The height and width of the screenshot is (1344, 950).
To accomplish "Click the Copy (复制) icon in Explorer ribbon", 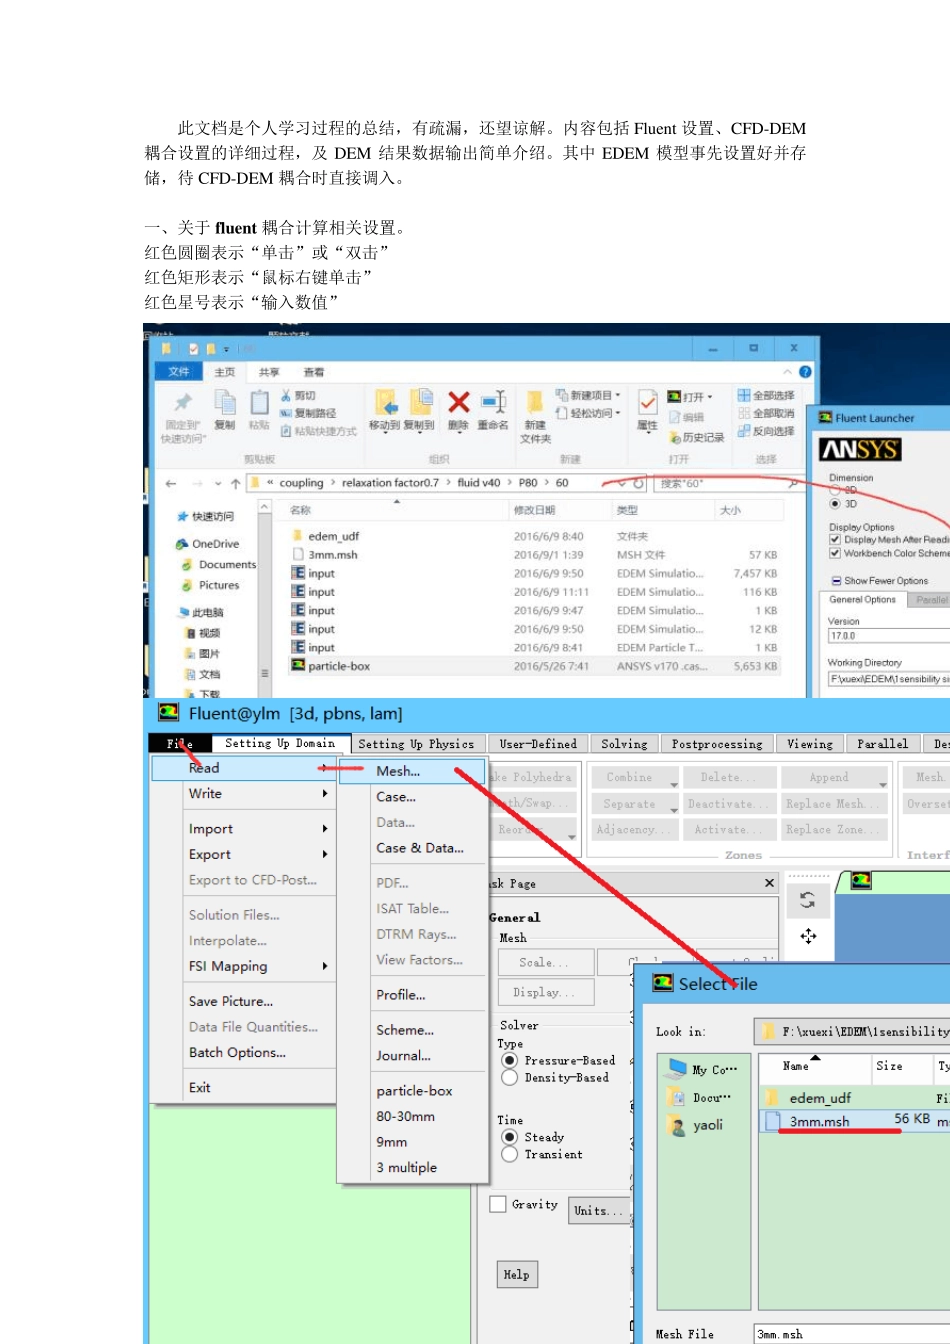I will [225, 402].
